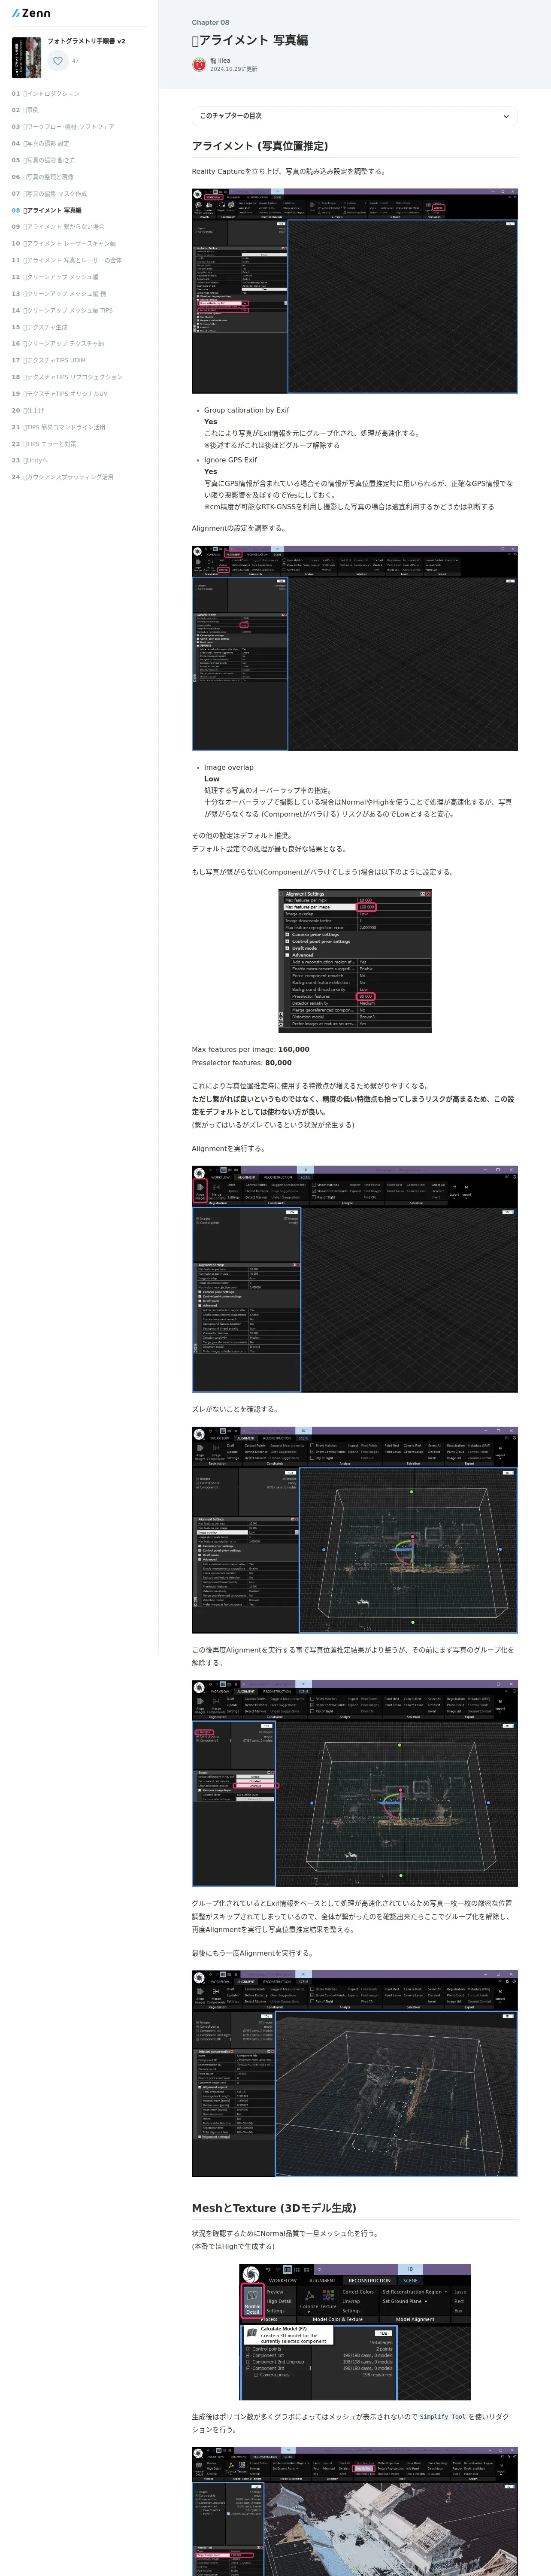This screenshot has height=2576, width=551.
Task: Click the chapter title アライメント 写真編
Action: pyautogui.click(x=250, y=40)
